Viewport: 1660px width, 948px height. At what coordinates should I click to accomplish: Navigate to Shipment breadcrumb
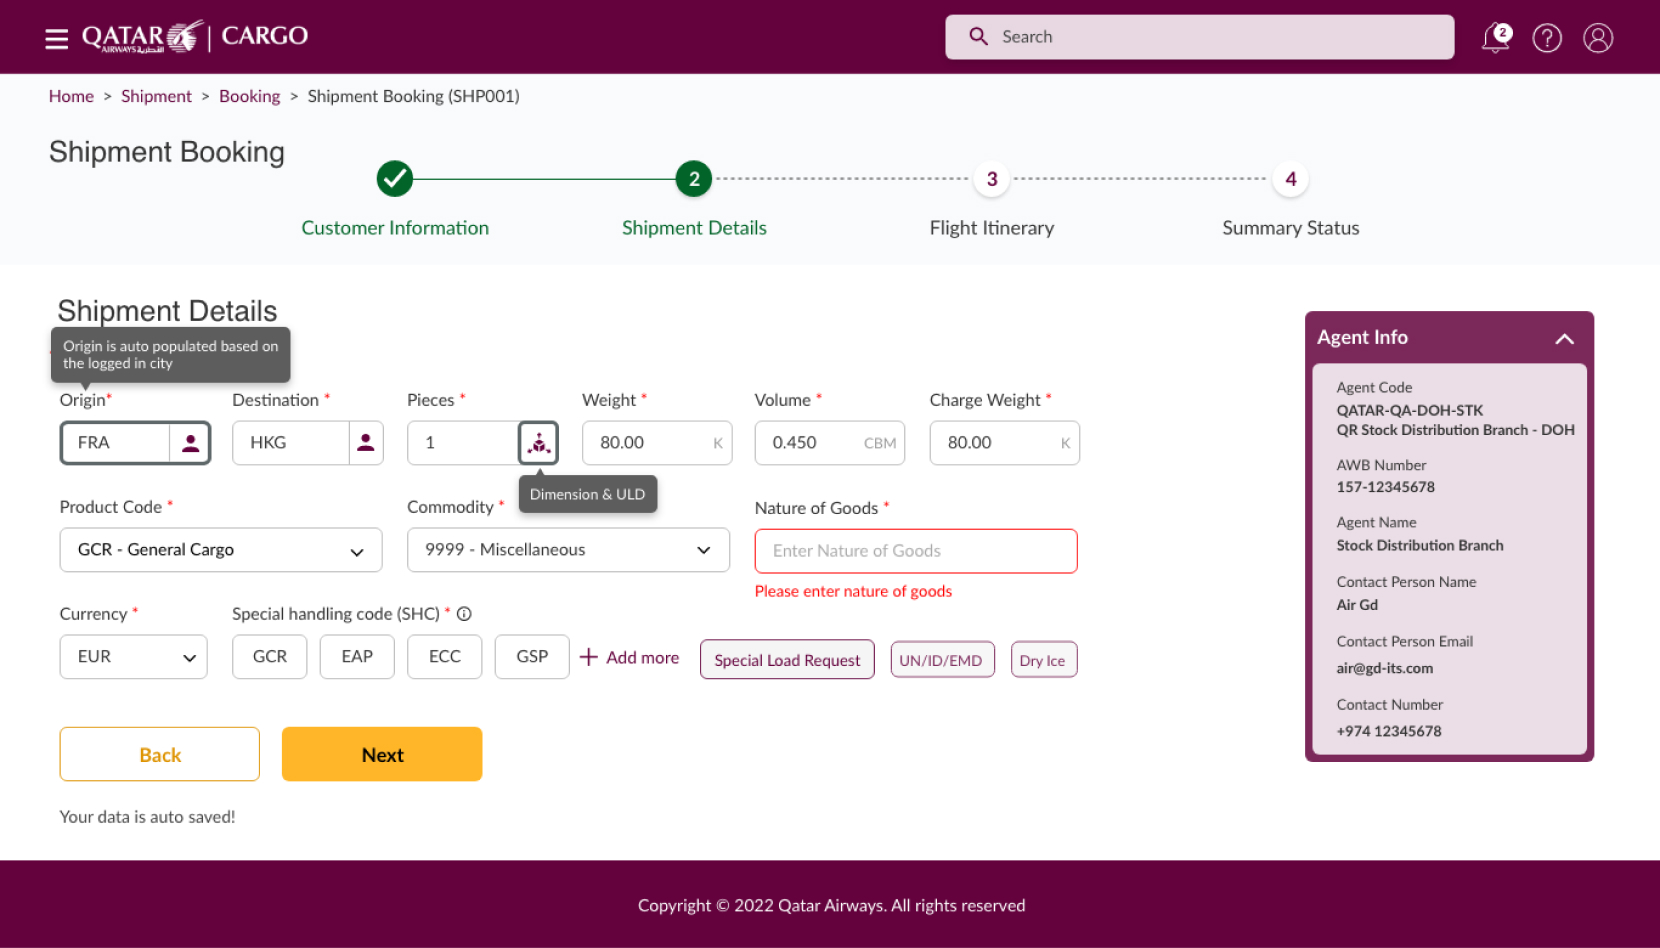pyautogui.click(x=156, y=96)
